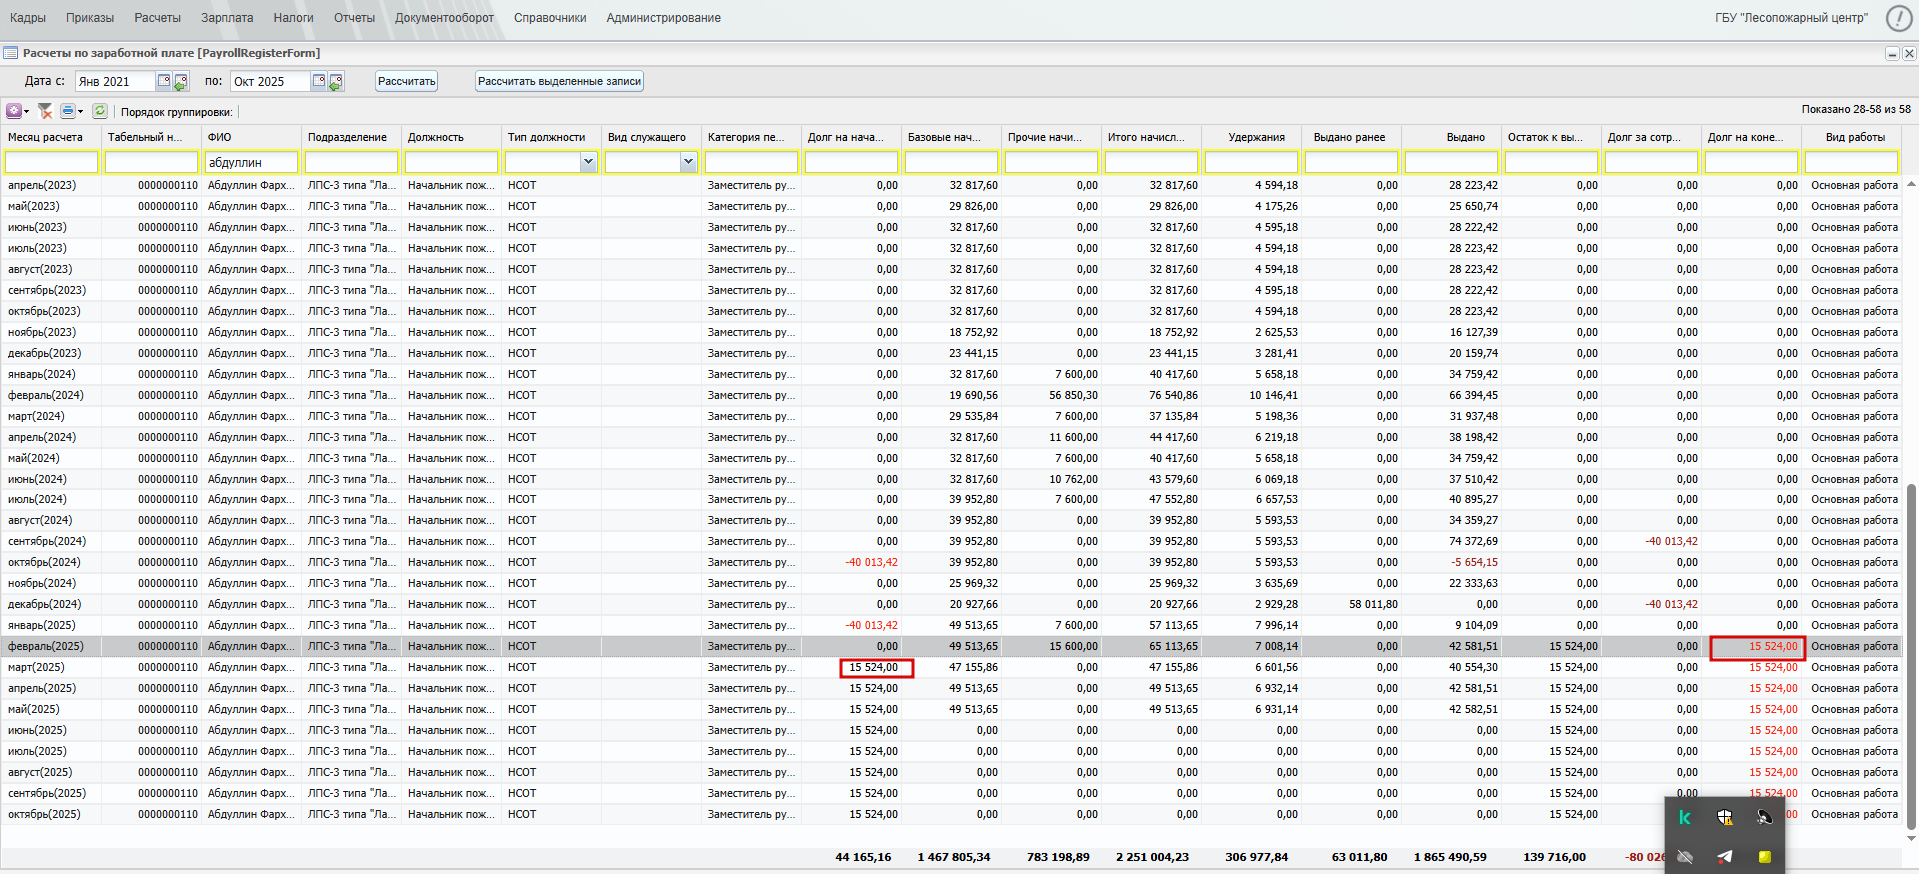This screenshot has height=874, width=1919.
Task: Reset the end date with green arrow icon
Action: pos(336,82)
